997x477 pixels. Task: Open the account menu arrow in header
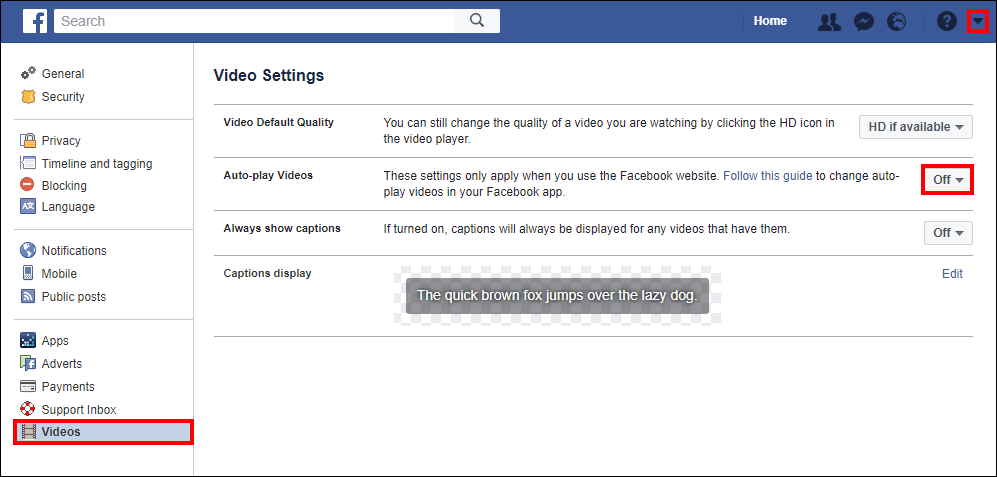[978, 22]
